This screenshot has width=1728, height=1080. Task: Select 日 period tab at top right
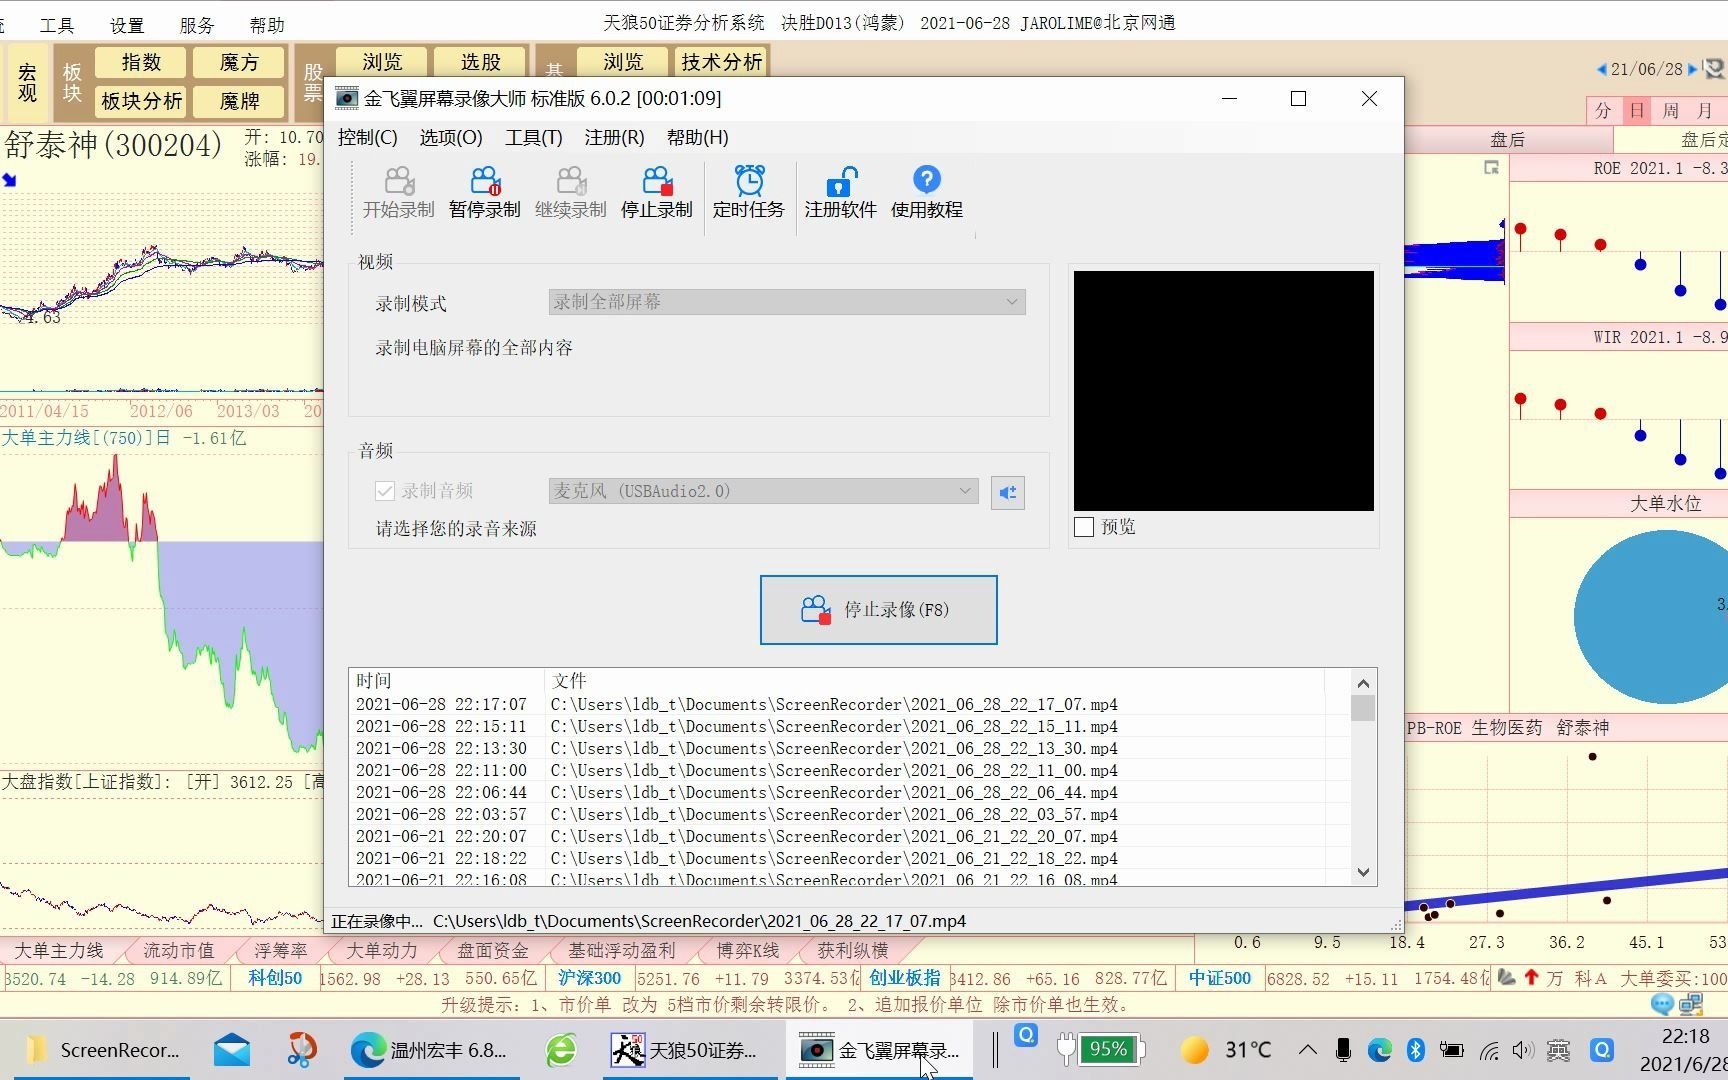[x=1637, y=110]
